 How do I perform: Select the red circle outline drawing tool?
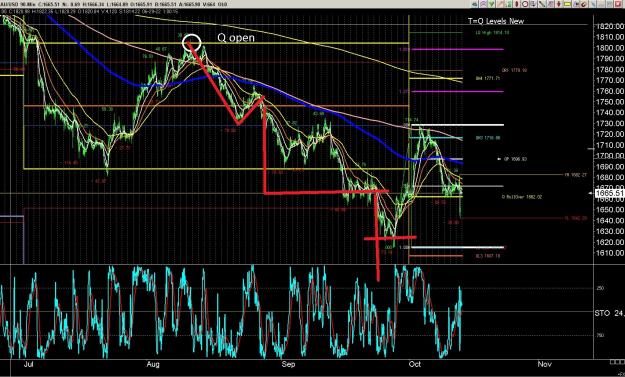pyautogui.click(x=525, y=4)
